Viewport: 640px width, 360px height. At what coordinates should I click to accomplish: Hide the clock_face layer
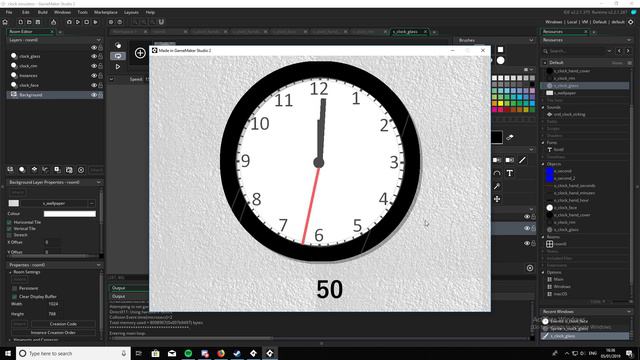click(94, 85)
